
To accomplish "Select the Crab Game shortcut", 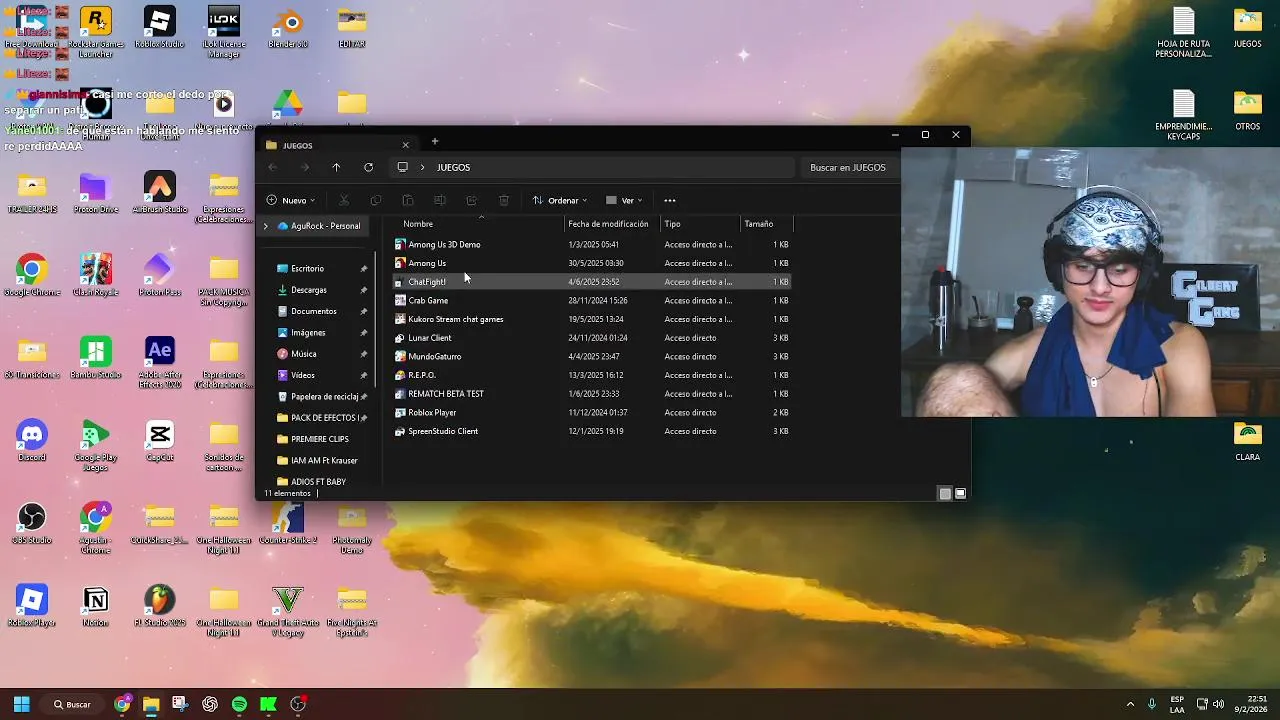I will [592, 300].
